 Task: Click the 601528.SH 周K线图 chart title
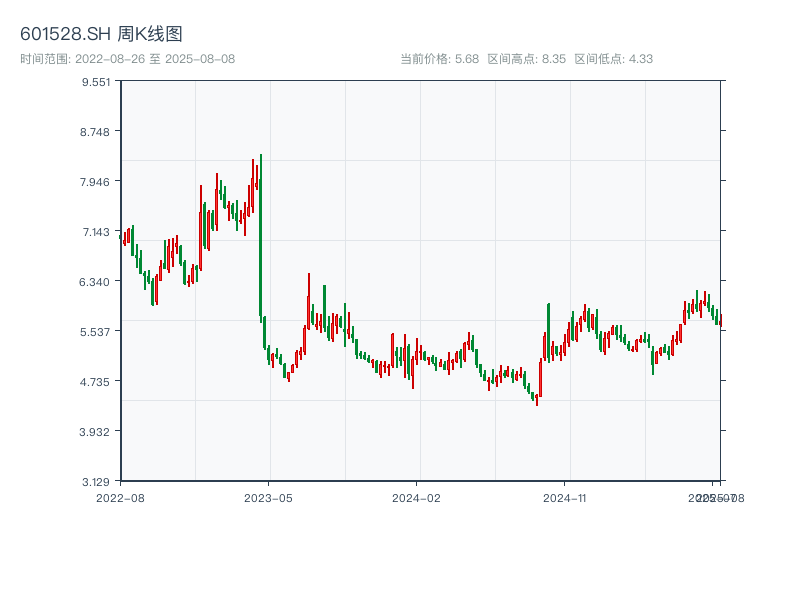101,35
